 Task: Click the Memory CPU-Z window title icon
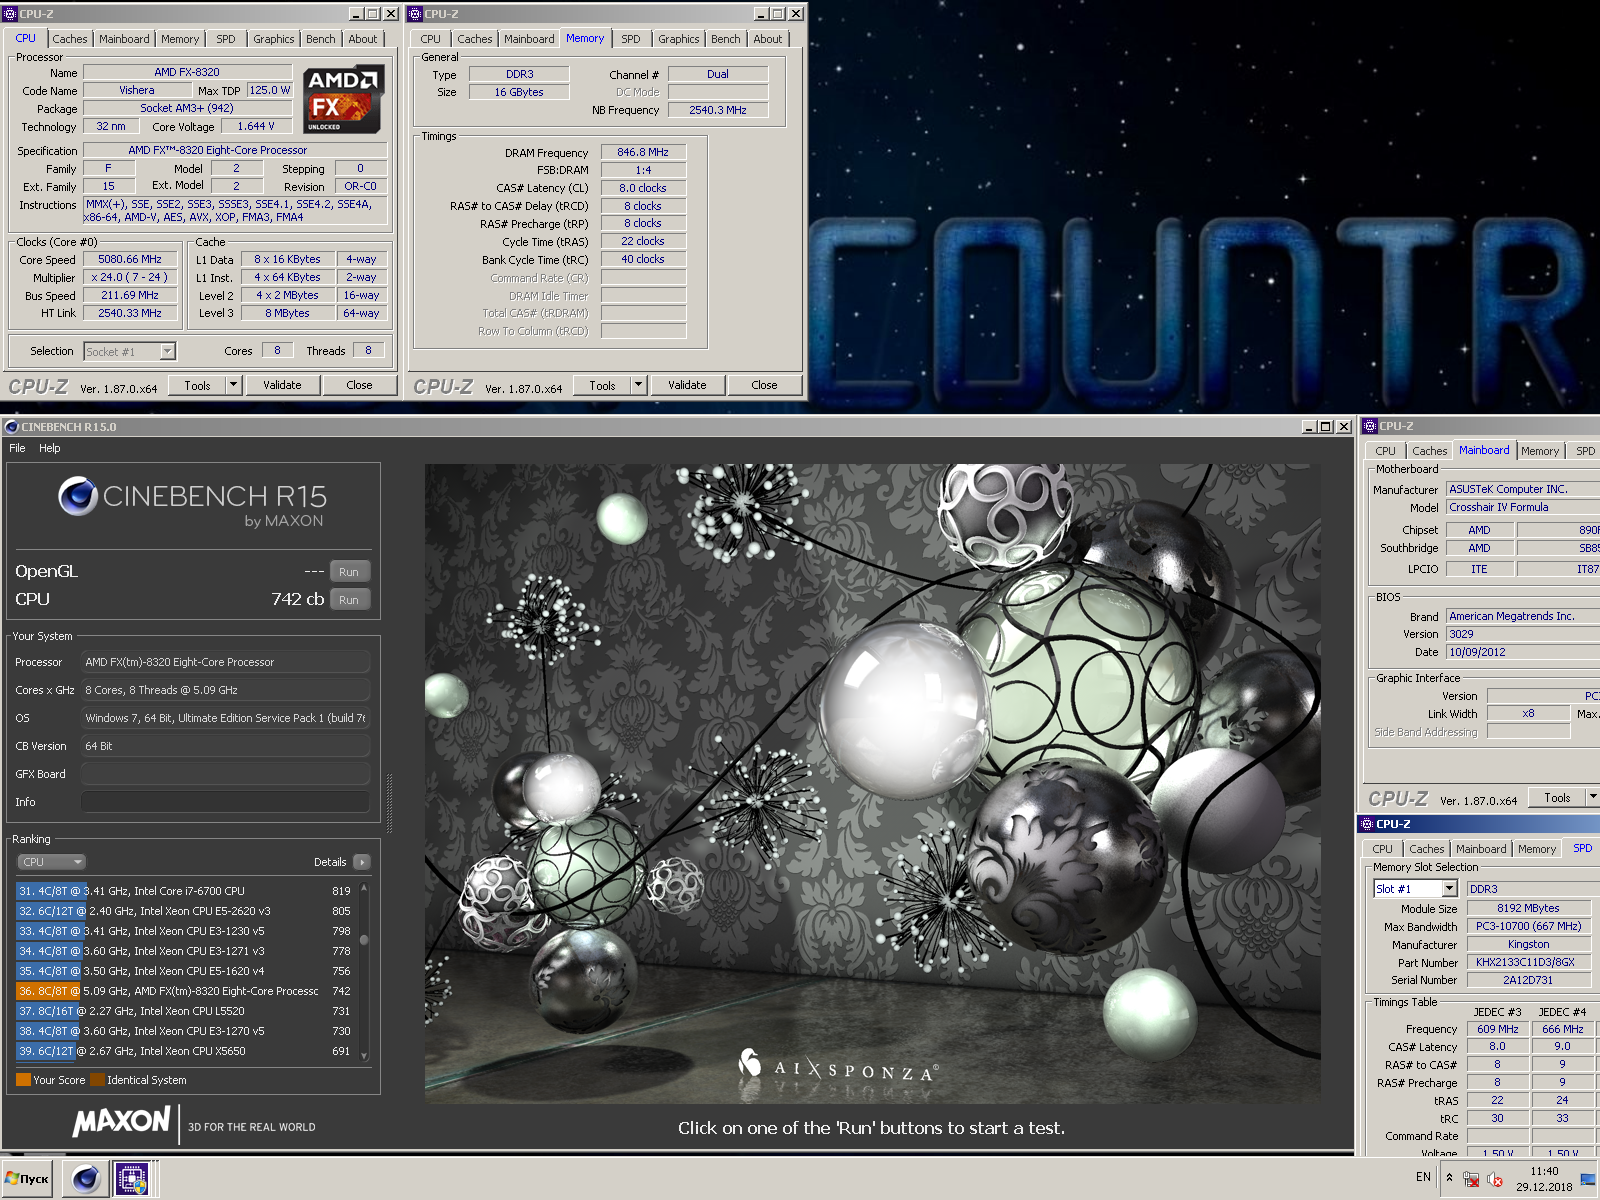tap(415, 14)
